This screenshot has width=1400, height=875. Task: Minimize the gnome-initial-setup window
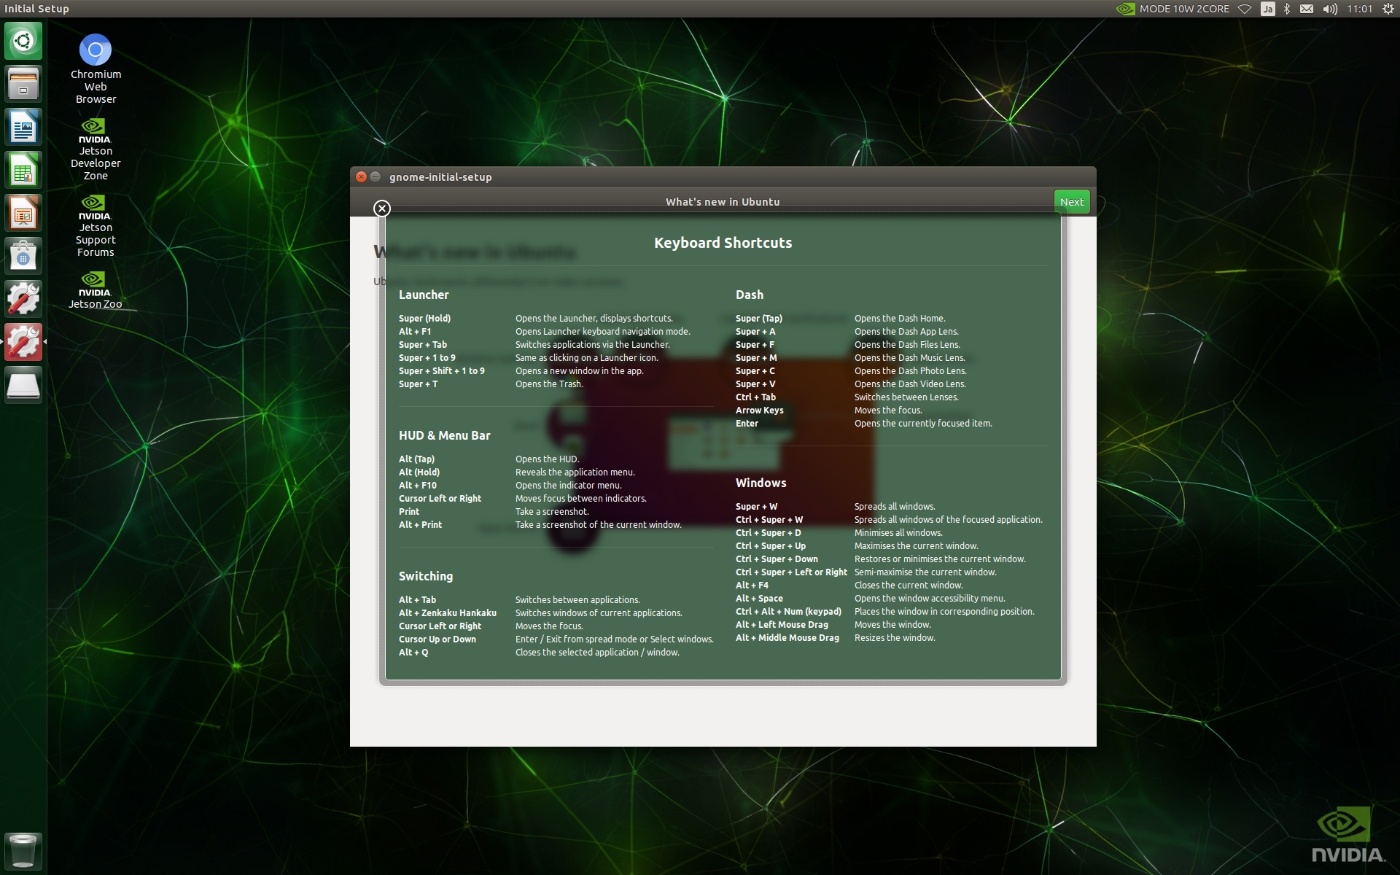pyautogui.click(x=376, y=177)
